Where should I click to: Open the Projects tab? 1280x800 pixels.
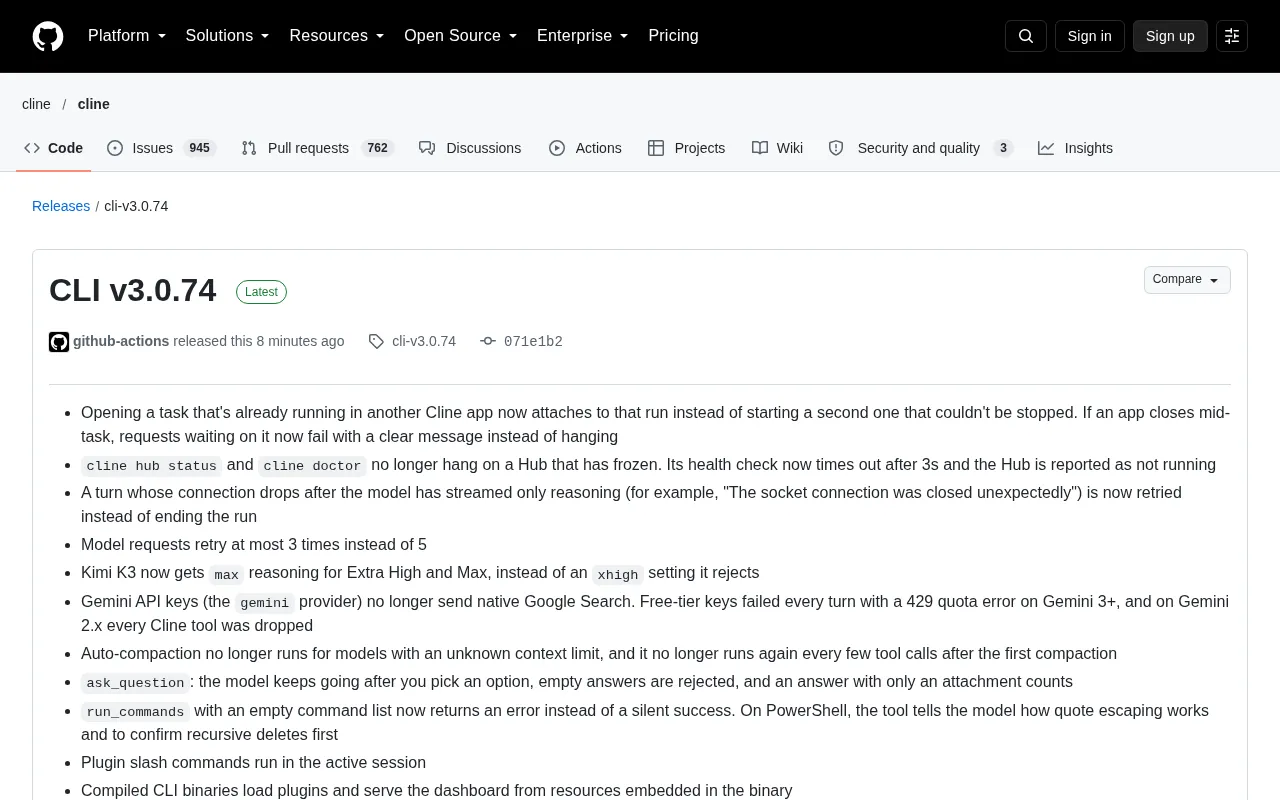coord(686,148)
